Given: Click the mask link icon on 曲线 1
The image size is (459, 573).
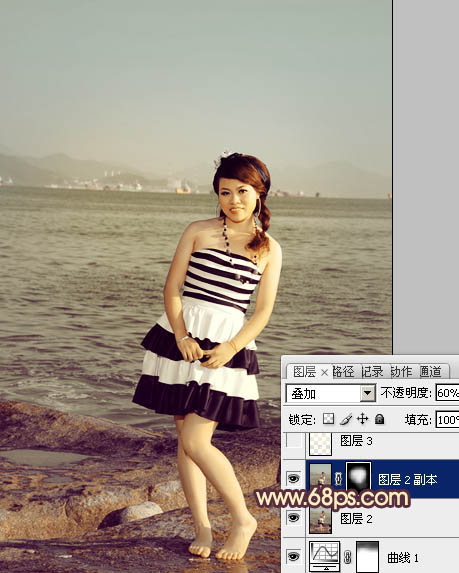Looking at the screenshot, I should coord(348,557).
